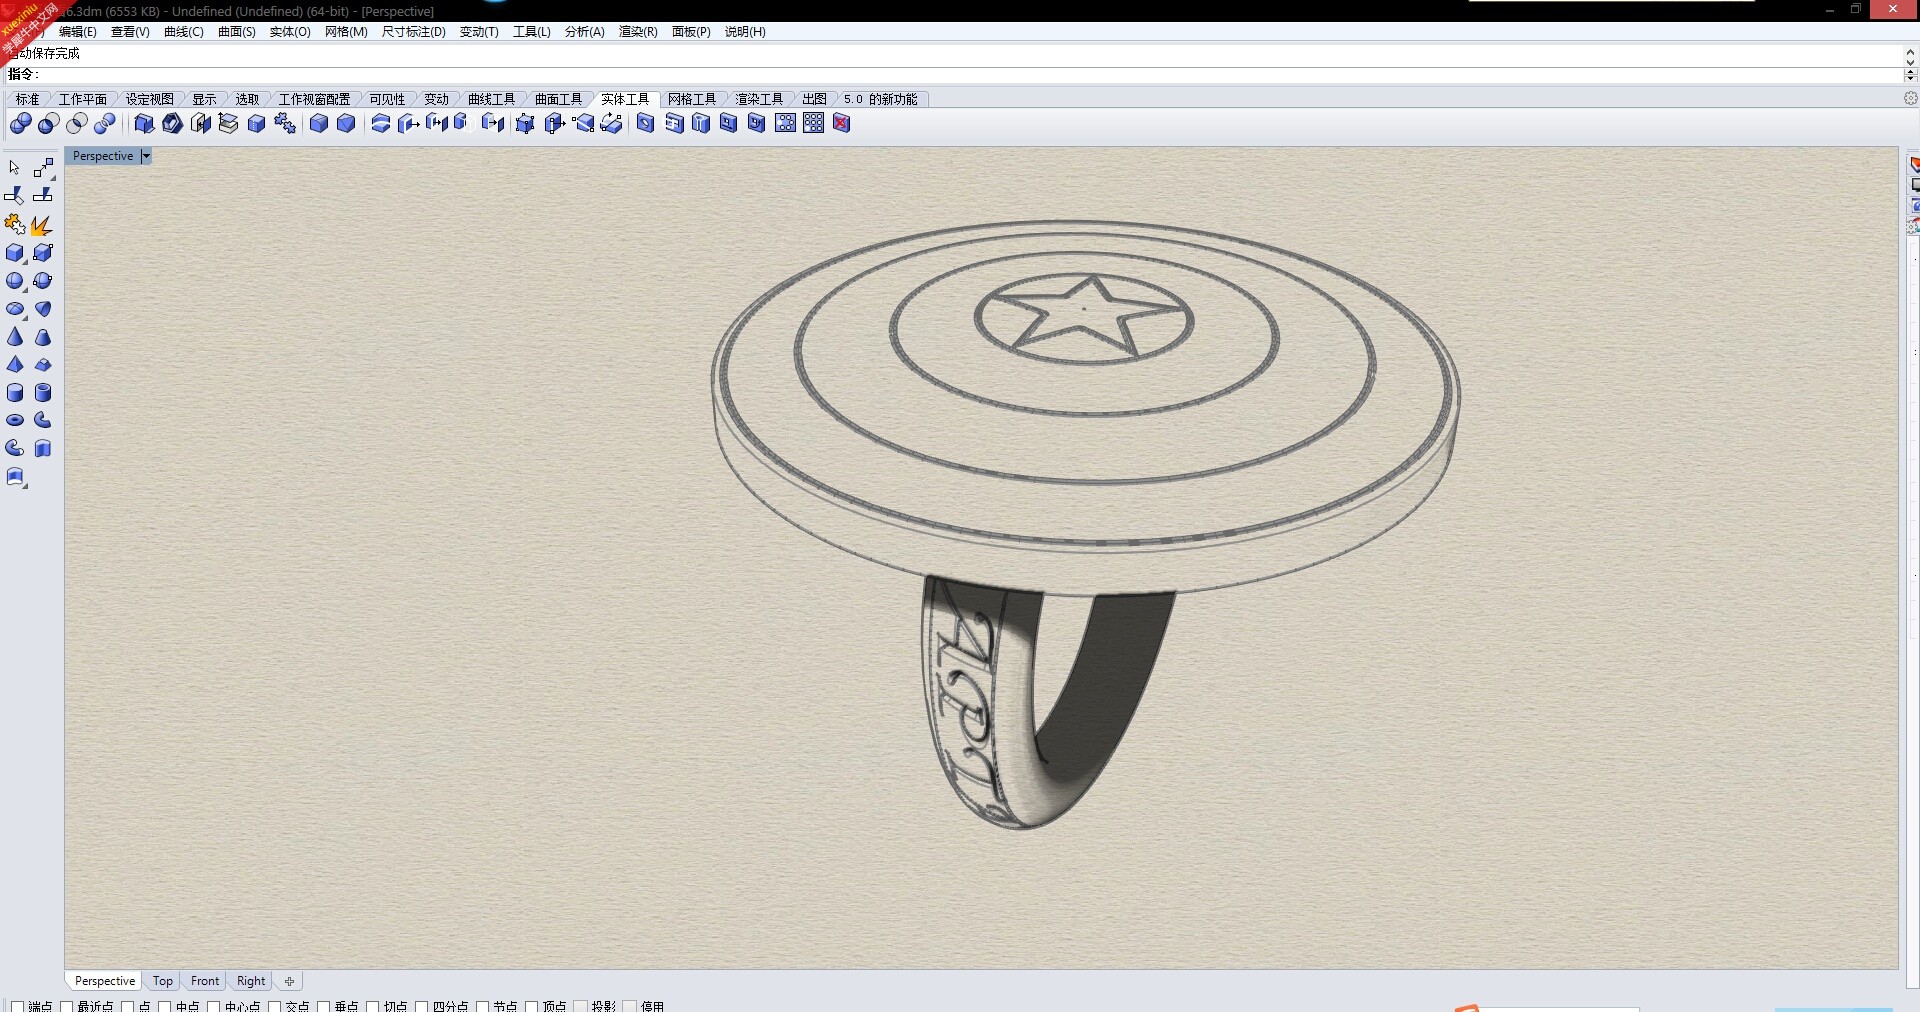The width and height of the screenshot is (1920, 1012).
Task: Click the Fillet Edge blue cube icon
Action: (x=319, y=123)
